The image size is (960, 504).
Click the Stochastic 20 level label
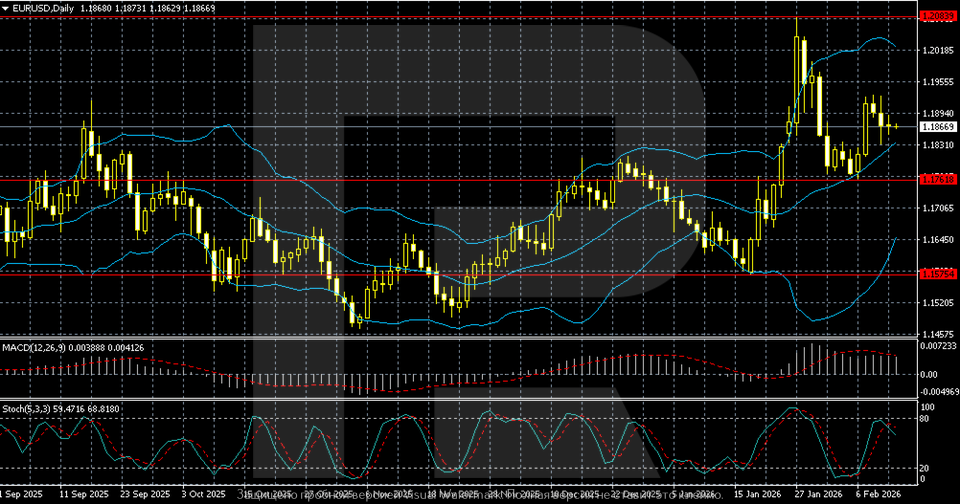tap(927, 467)
